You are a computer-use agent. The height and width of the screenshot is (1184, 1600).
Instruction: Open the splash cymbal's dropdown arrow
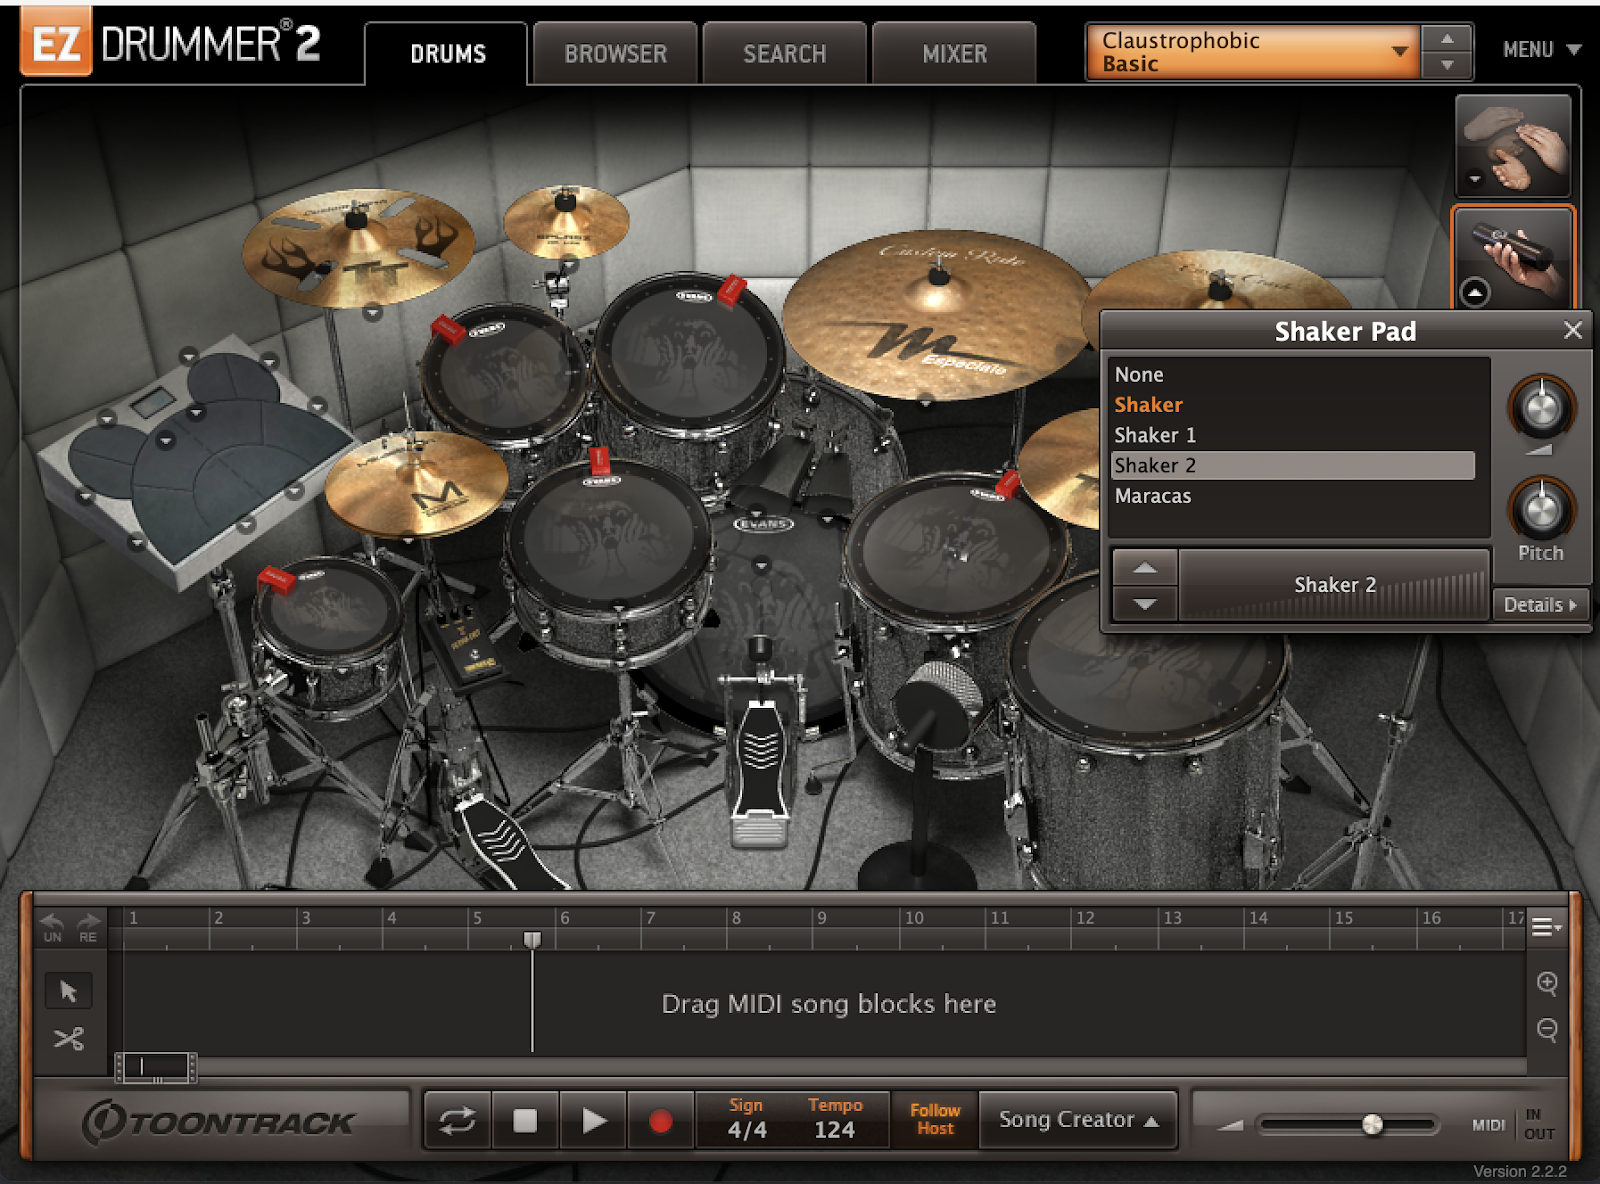pos(569,265)
